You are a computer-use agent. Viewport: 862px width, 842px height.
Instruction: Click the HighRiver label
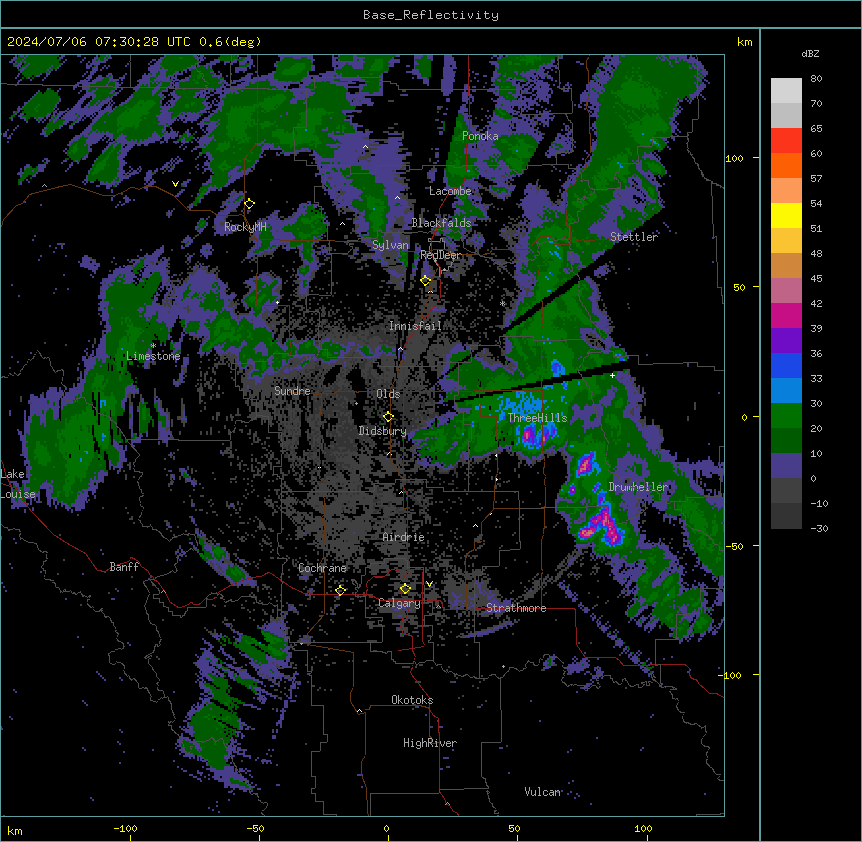coord(430,743)
